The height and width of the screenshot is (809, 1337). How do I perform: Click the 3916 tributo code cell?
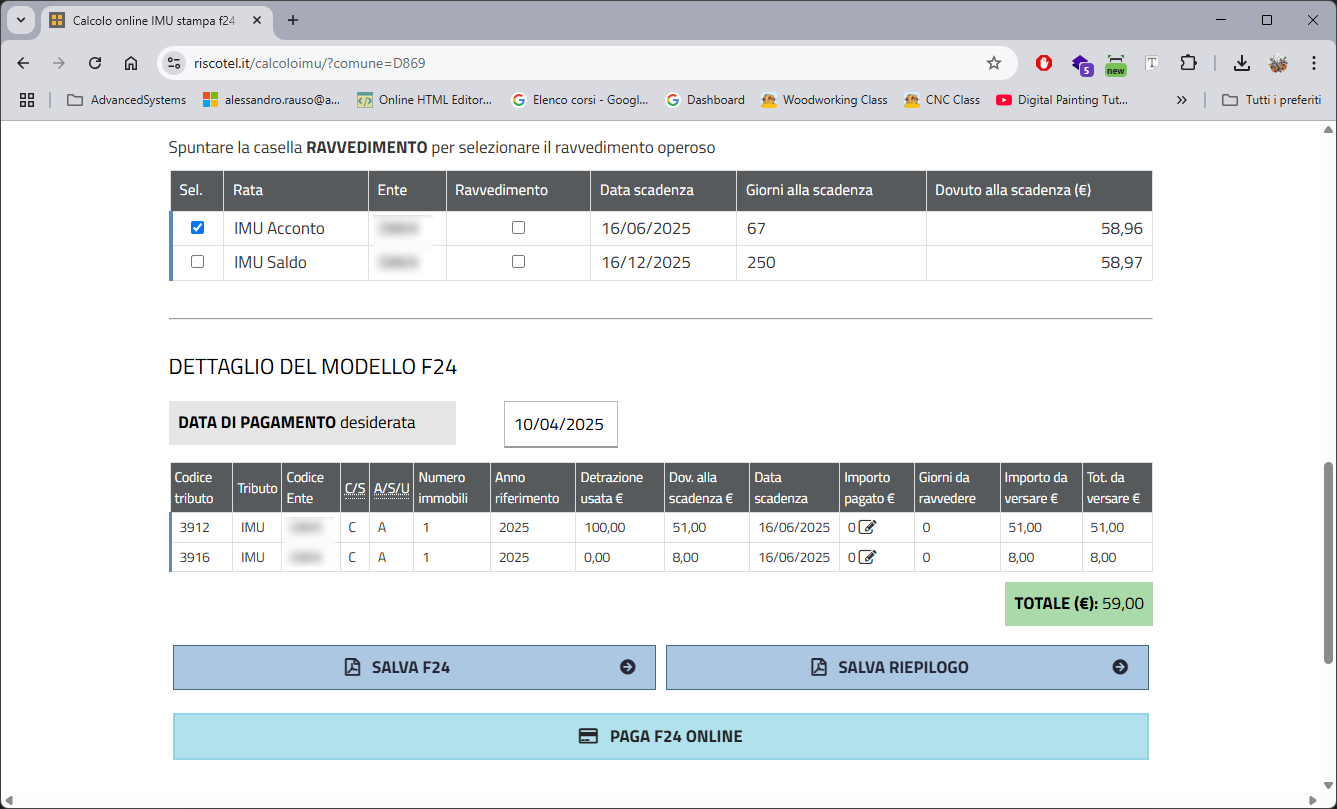point(202,557)
